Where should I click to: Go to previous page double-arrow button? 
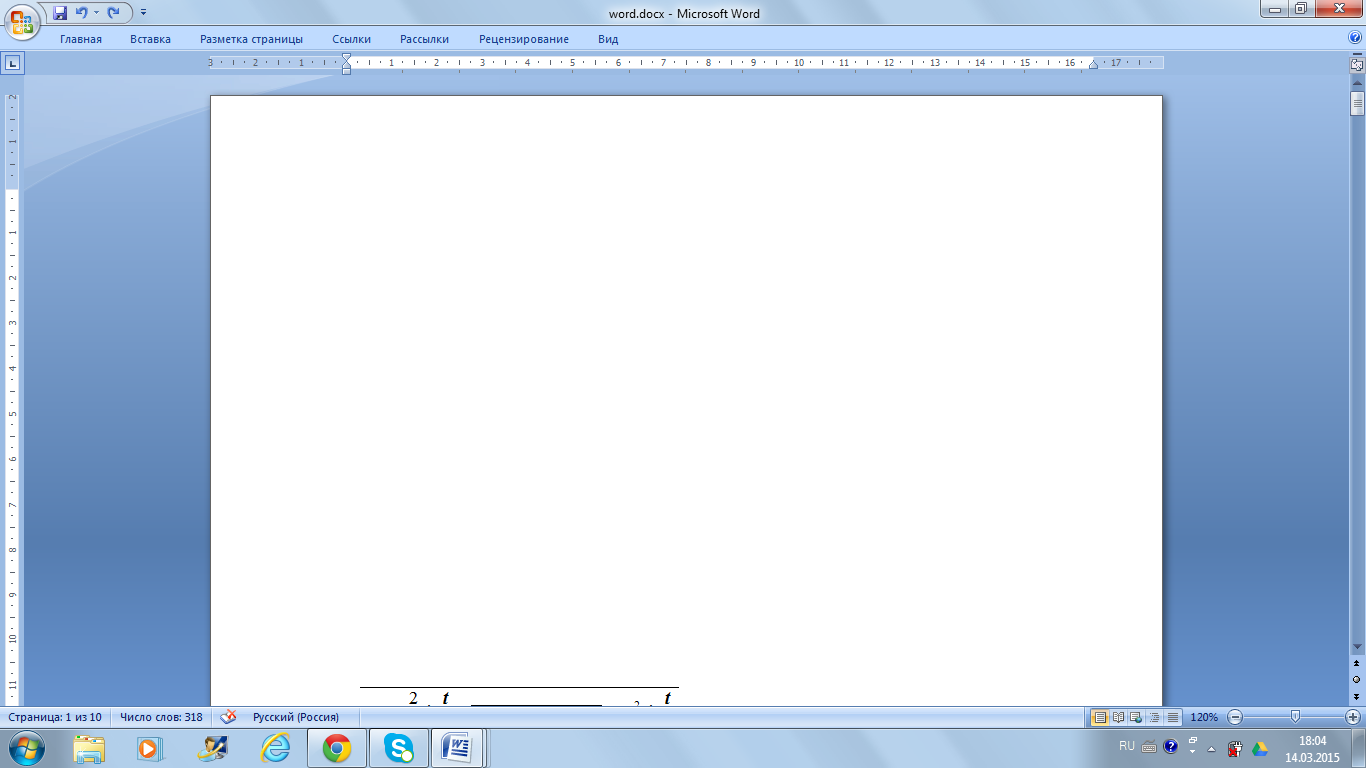coord(1357,663)
